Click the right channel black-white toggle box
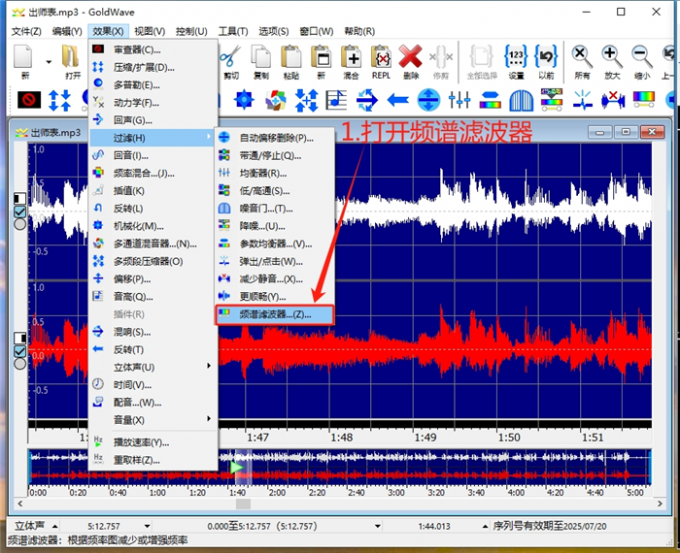Viewport: 680px width, 553px height. [x=20, y=338]
